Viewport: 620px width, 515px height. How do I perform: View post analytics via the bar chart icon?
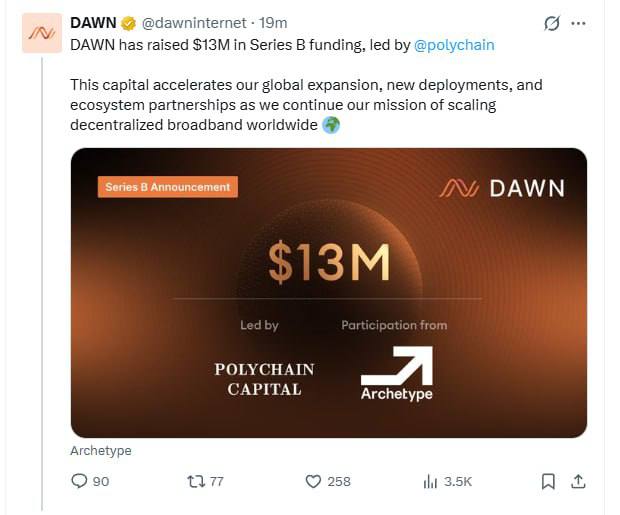430,481
